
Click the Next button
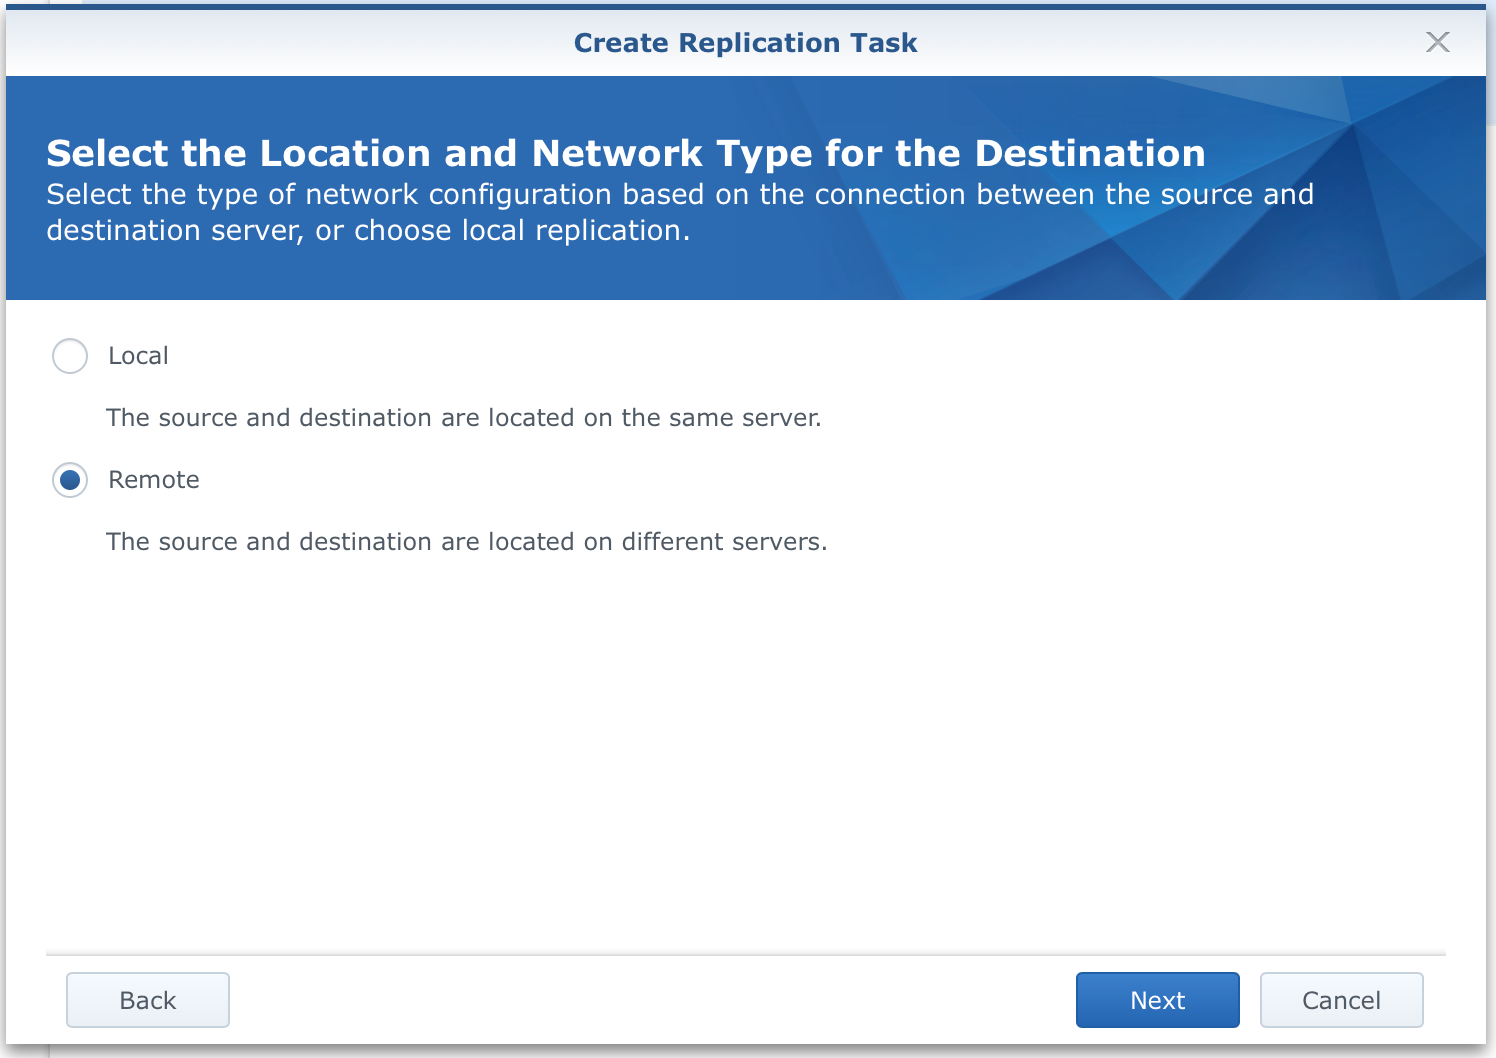coord(1157,1000)
